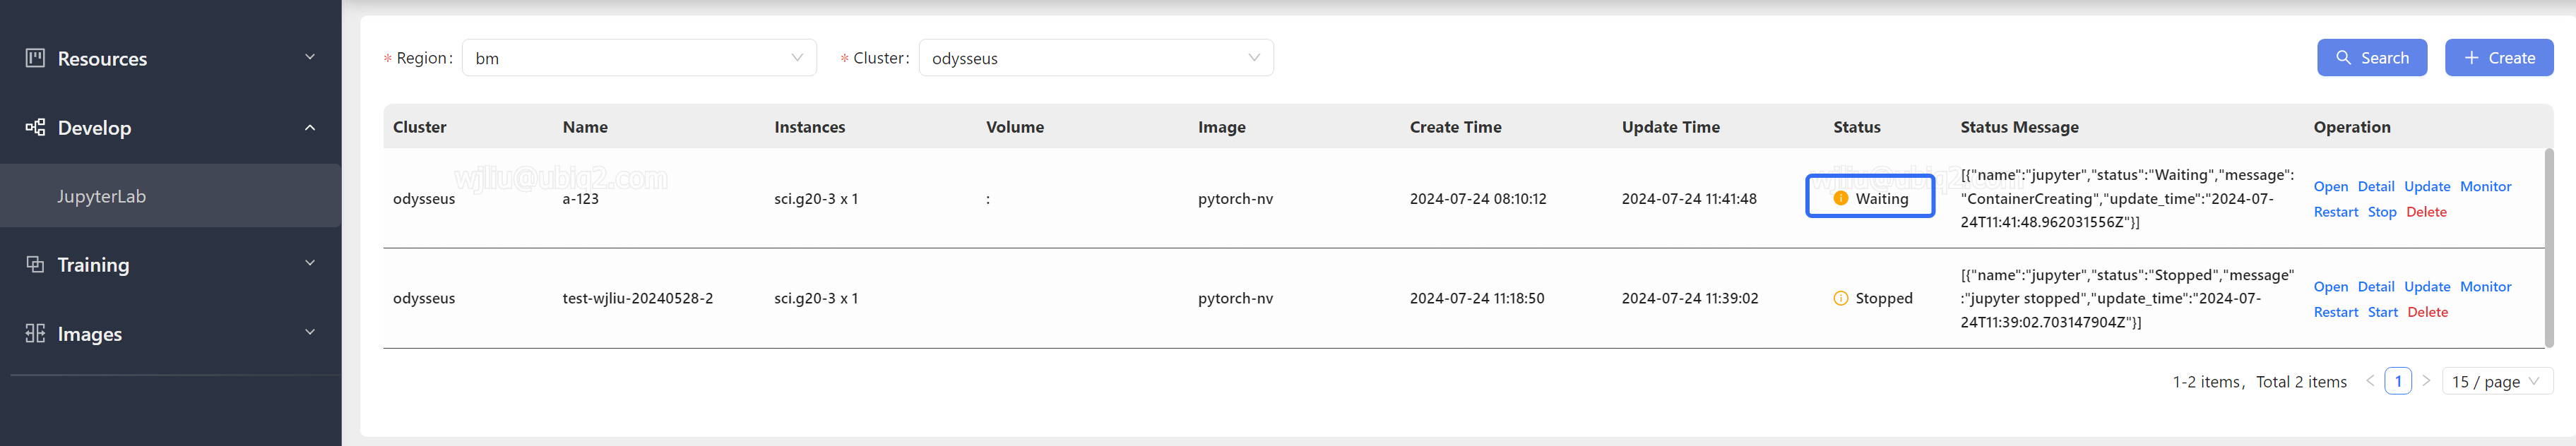The width and height of the screenshot is (2576, 446).
Task: Open the a-123 notebook
Action: pos(2330,187)
